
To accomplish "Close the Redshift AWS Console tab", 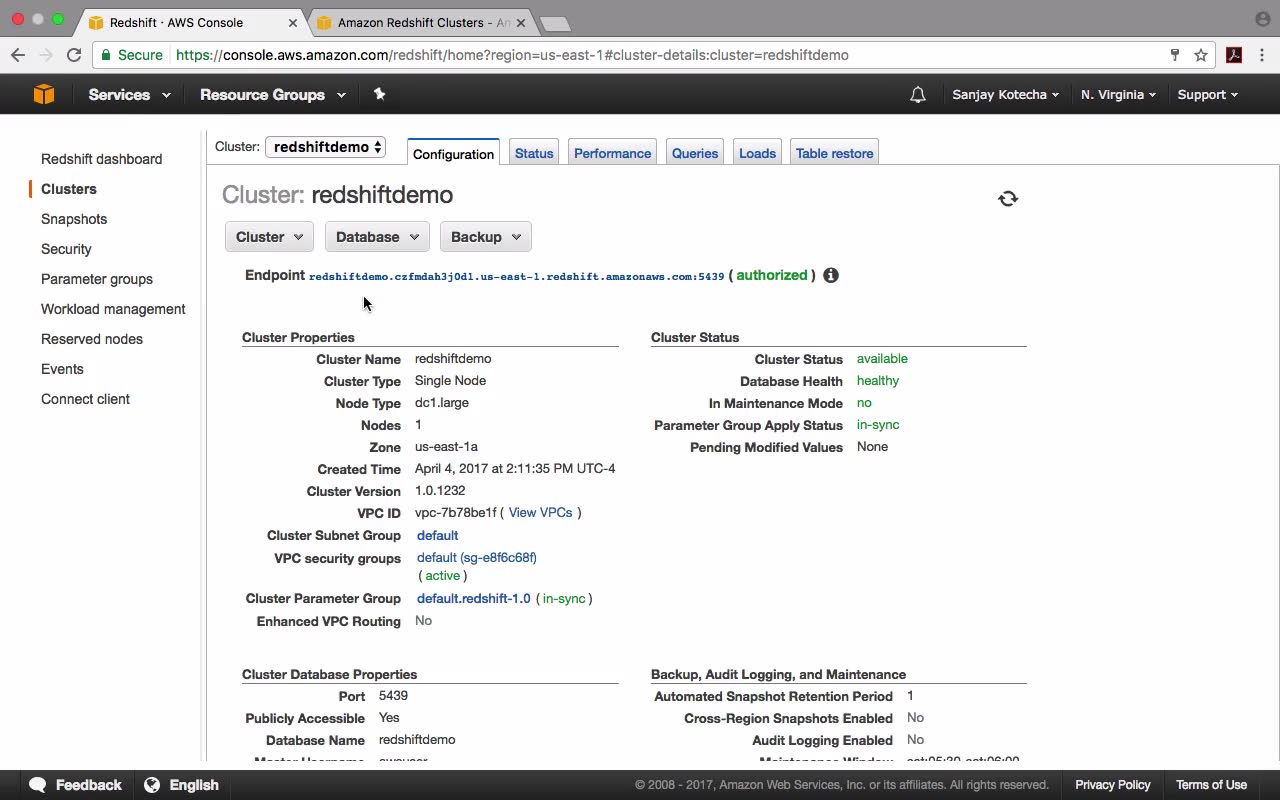I will [x=293, y=22].
